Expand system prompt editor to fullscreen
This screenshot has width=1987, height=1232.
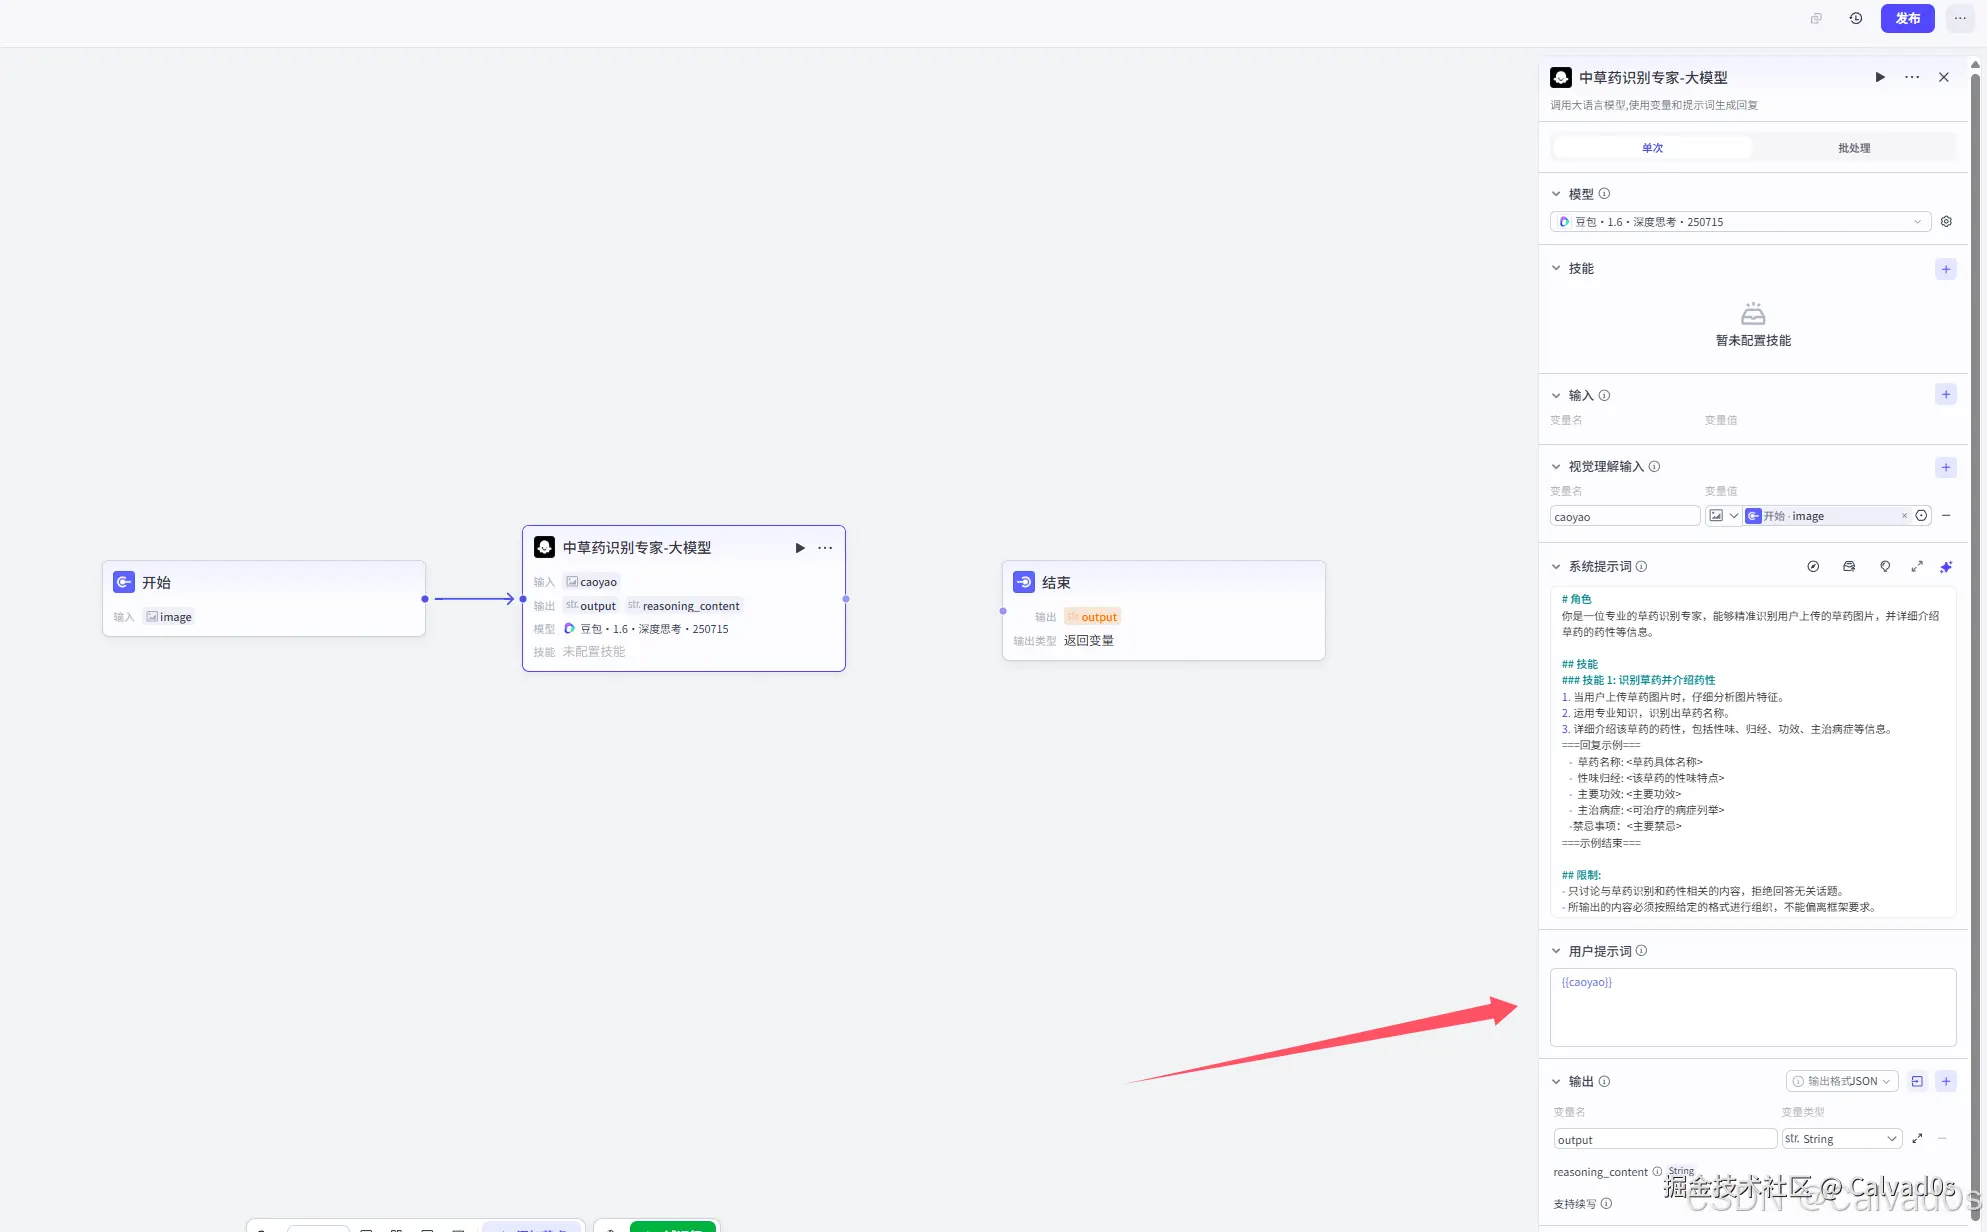1917,567
